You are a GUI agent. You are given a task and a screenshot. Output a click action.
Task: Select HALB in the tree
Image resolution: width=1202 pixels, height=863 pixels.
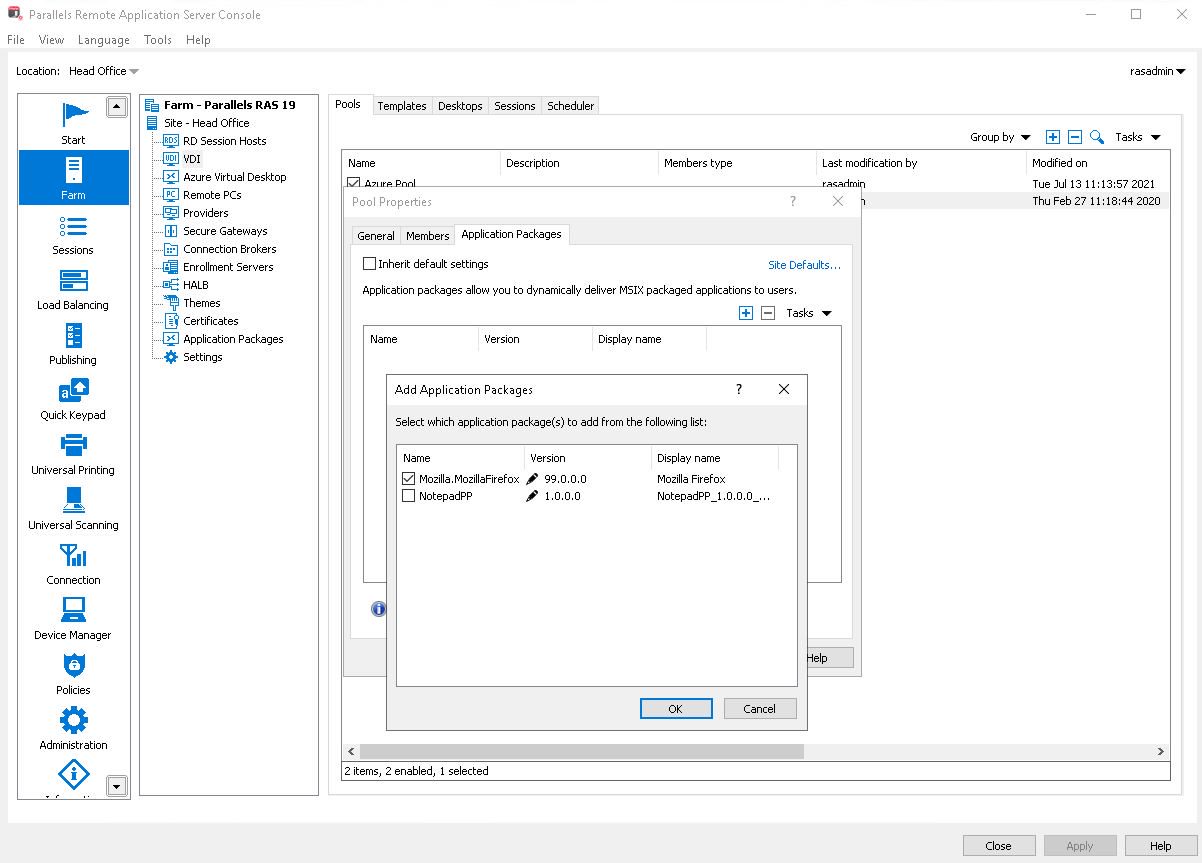[195, 285]
